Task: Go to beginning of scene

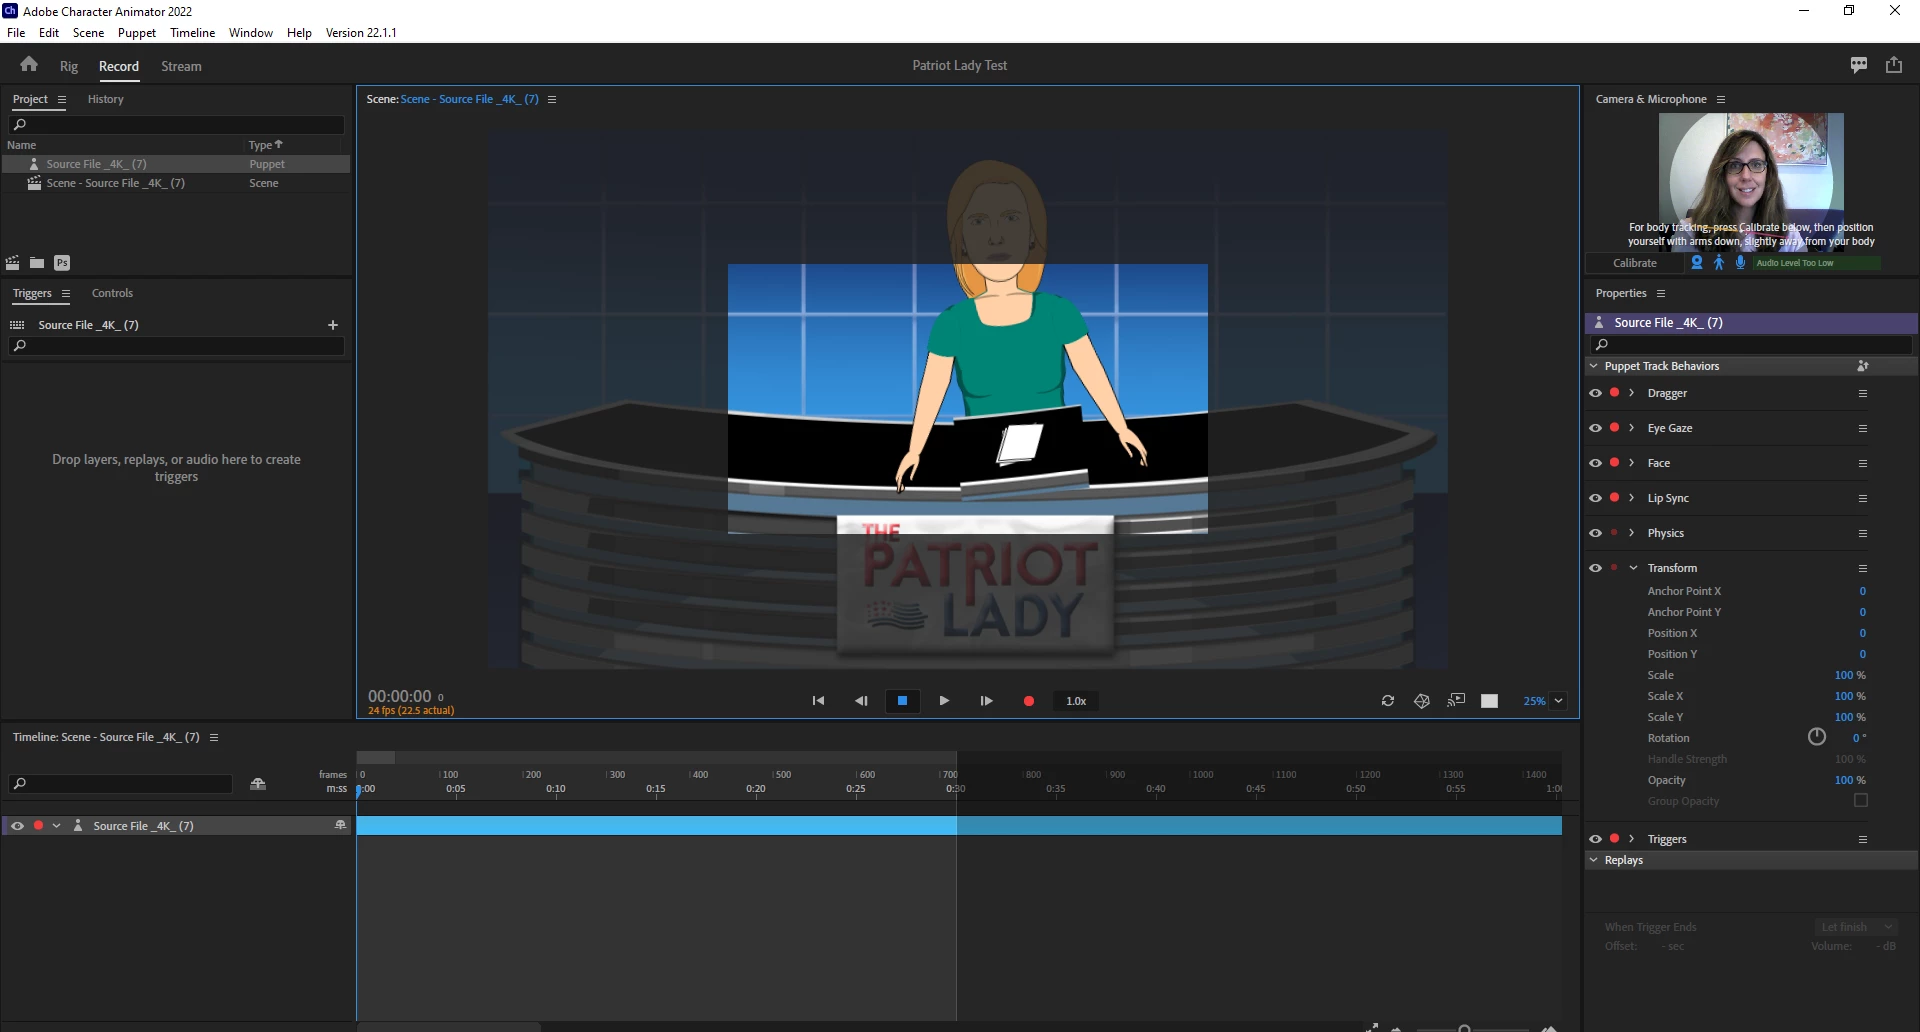Action: (818, 701)
